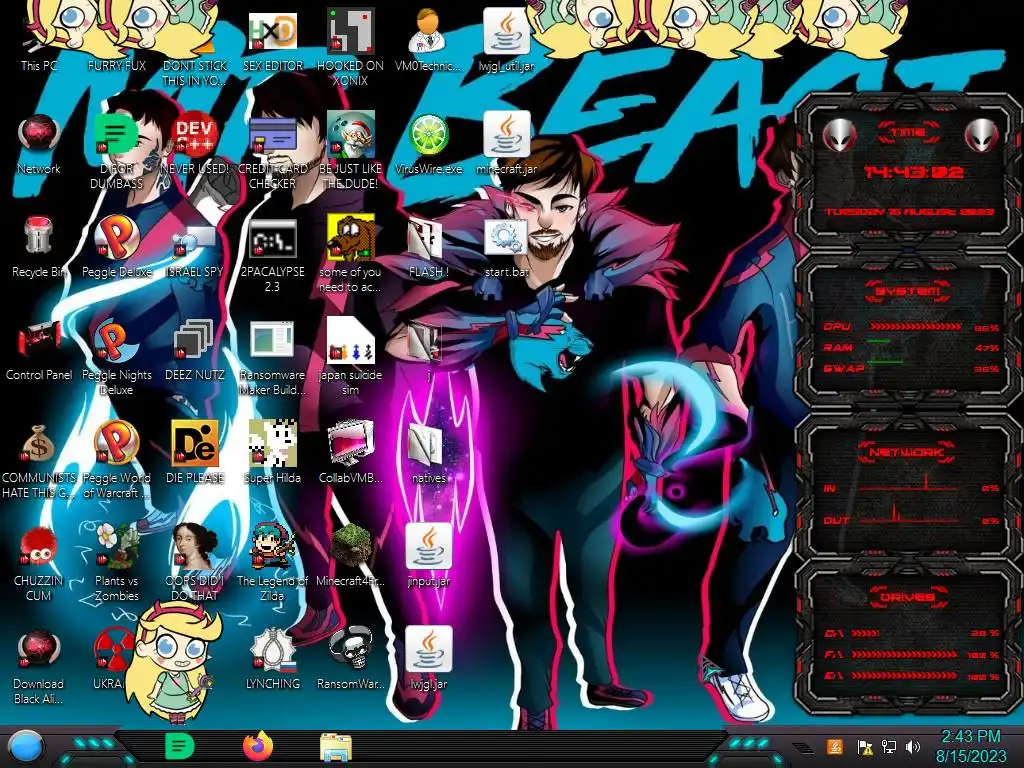
Task: Click the SYSTEM widget header
Action: (x=908, y=291)
